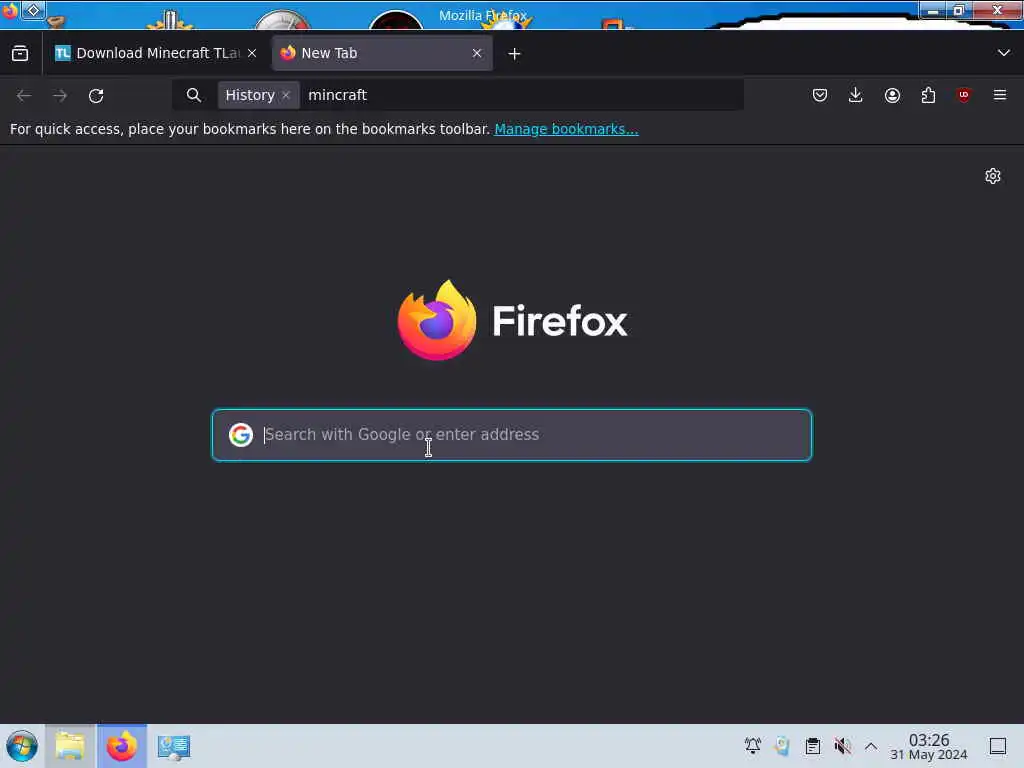The width and height of the screenshot is (1024, 768).
Task: Go forward one page
Action: 60,96
